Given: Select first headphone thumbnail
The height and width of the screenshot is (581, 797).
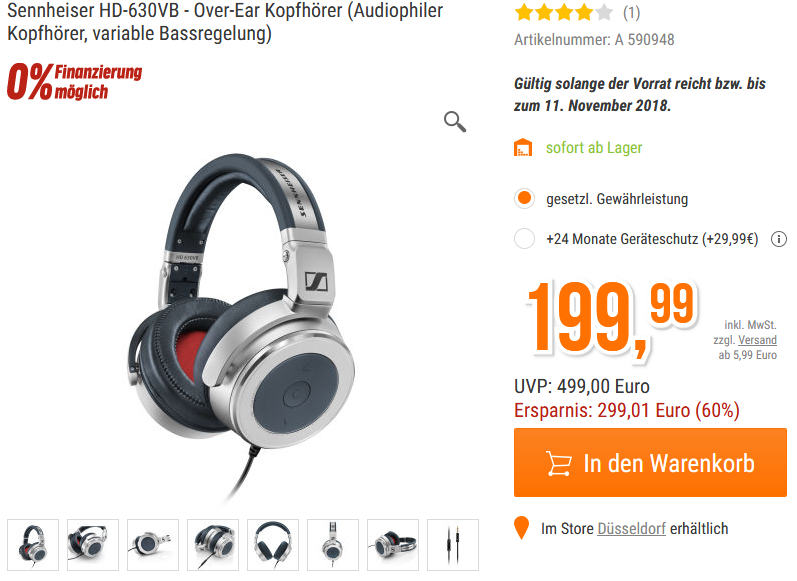Looking at the screenshot, I should pyautogui.click(x=33, y=545).
